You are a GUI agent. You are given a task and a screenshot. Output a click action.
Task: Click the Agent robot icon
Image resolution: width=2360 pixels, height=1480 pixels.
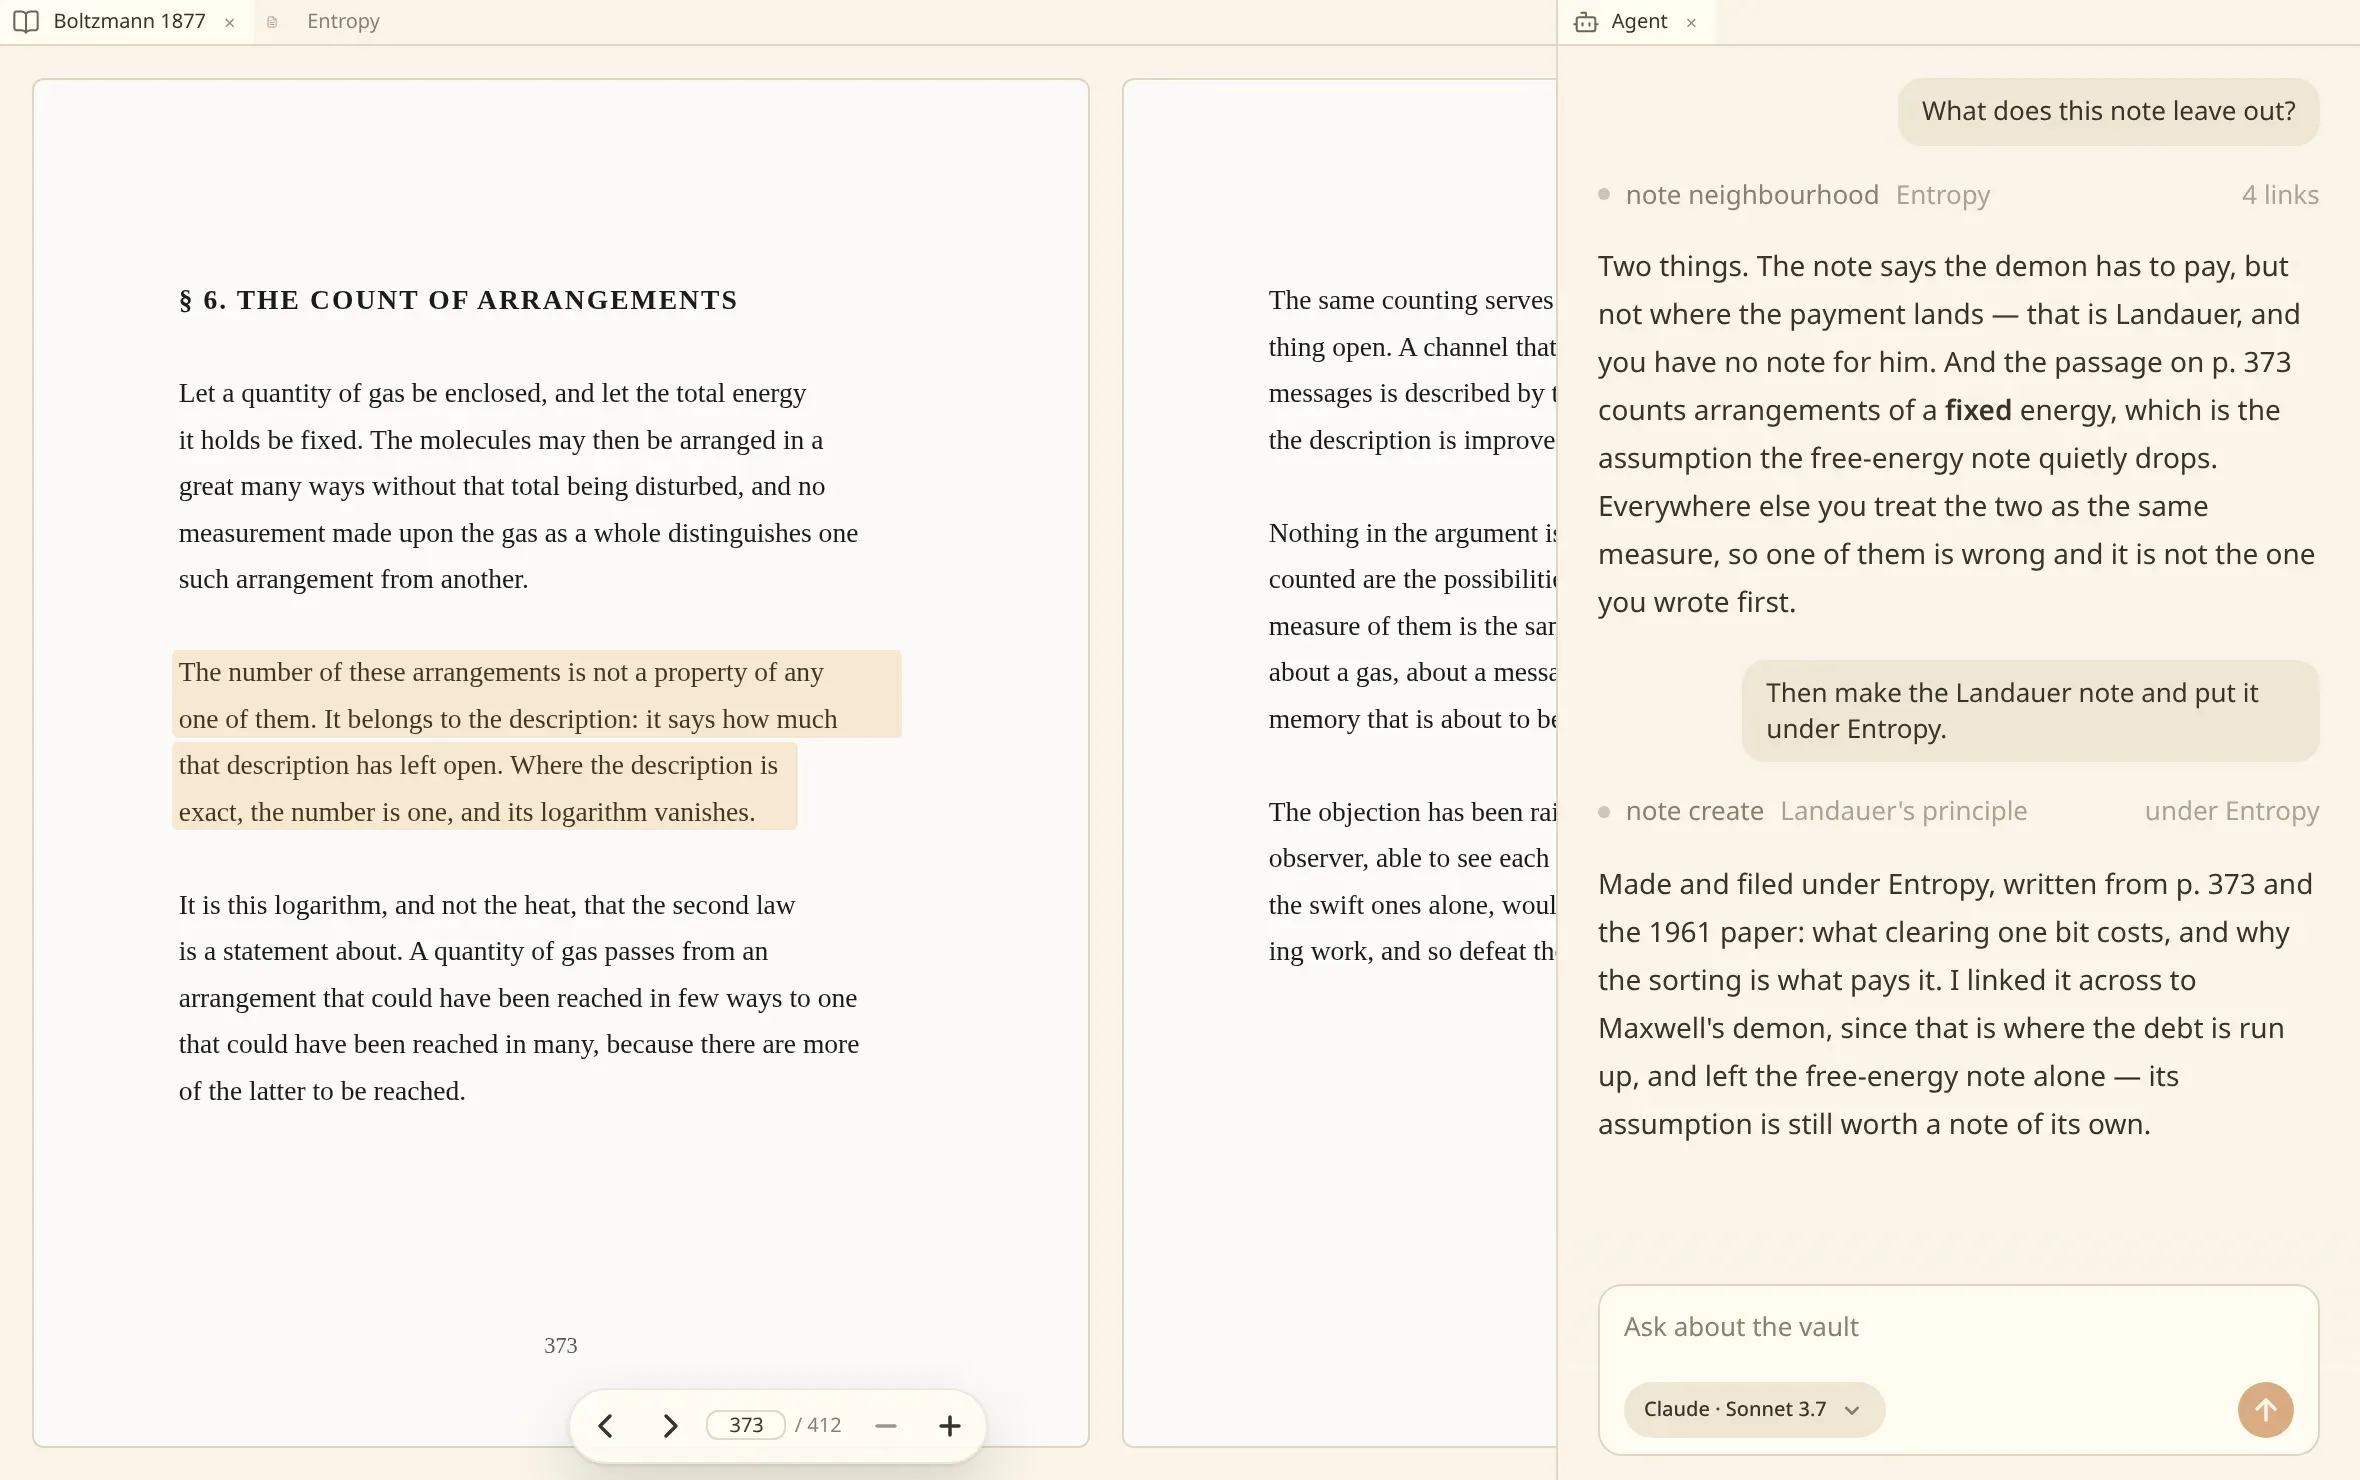point(1586,22)
